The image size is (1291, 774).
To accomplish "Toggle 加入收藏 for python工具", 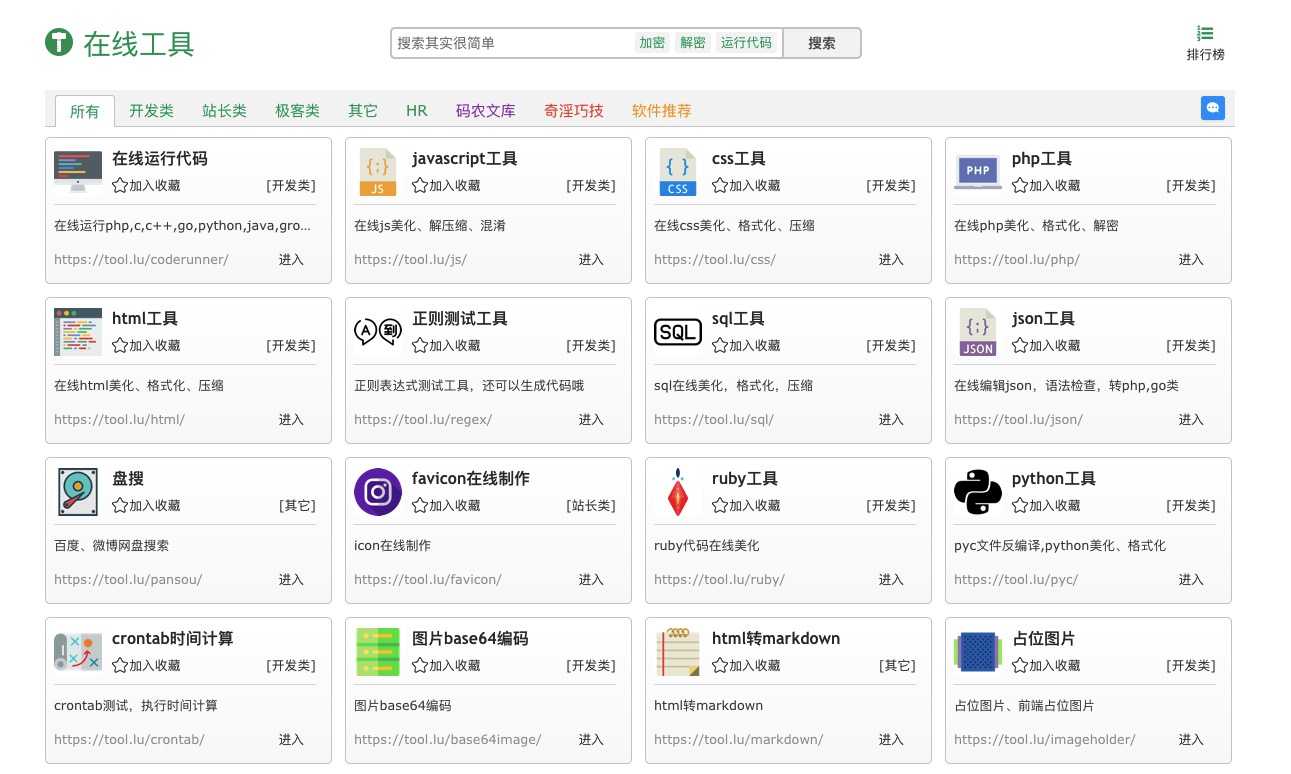I will (x=1046, y=505).
